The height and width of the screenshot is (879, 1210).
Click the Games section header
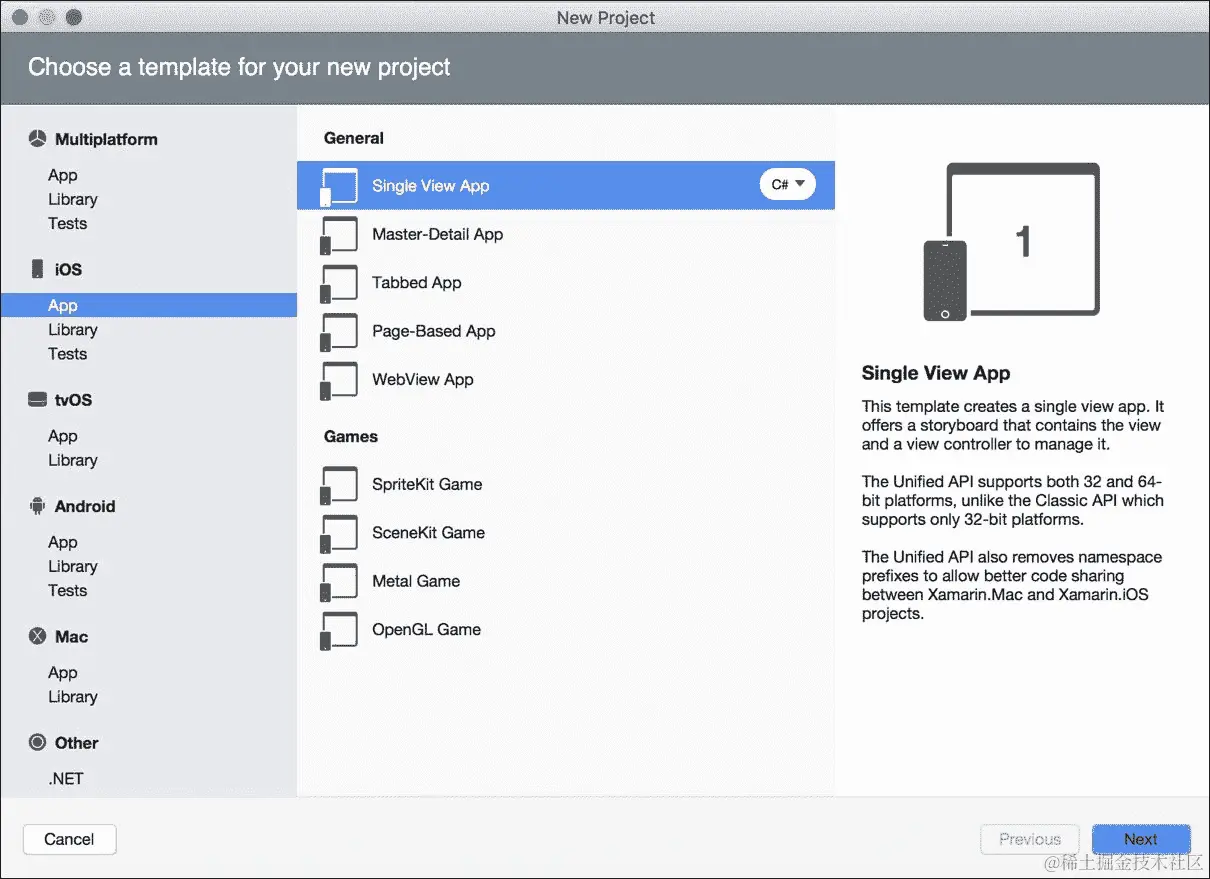pos(351,436)
